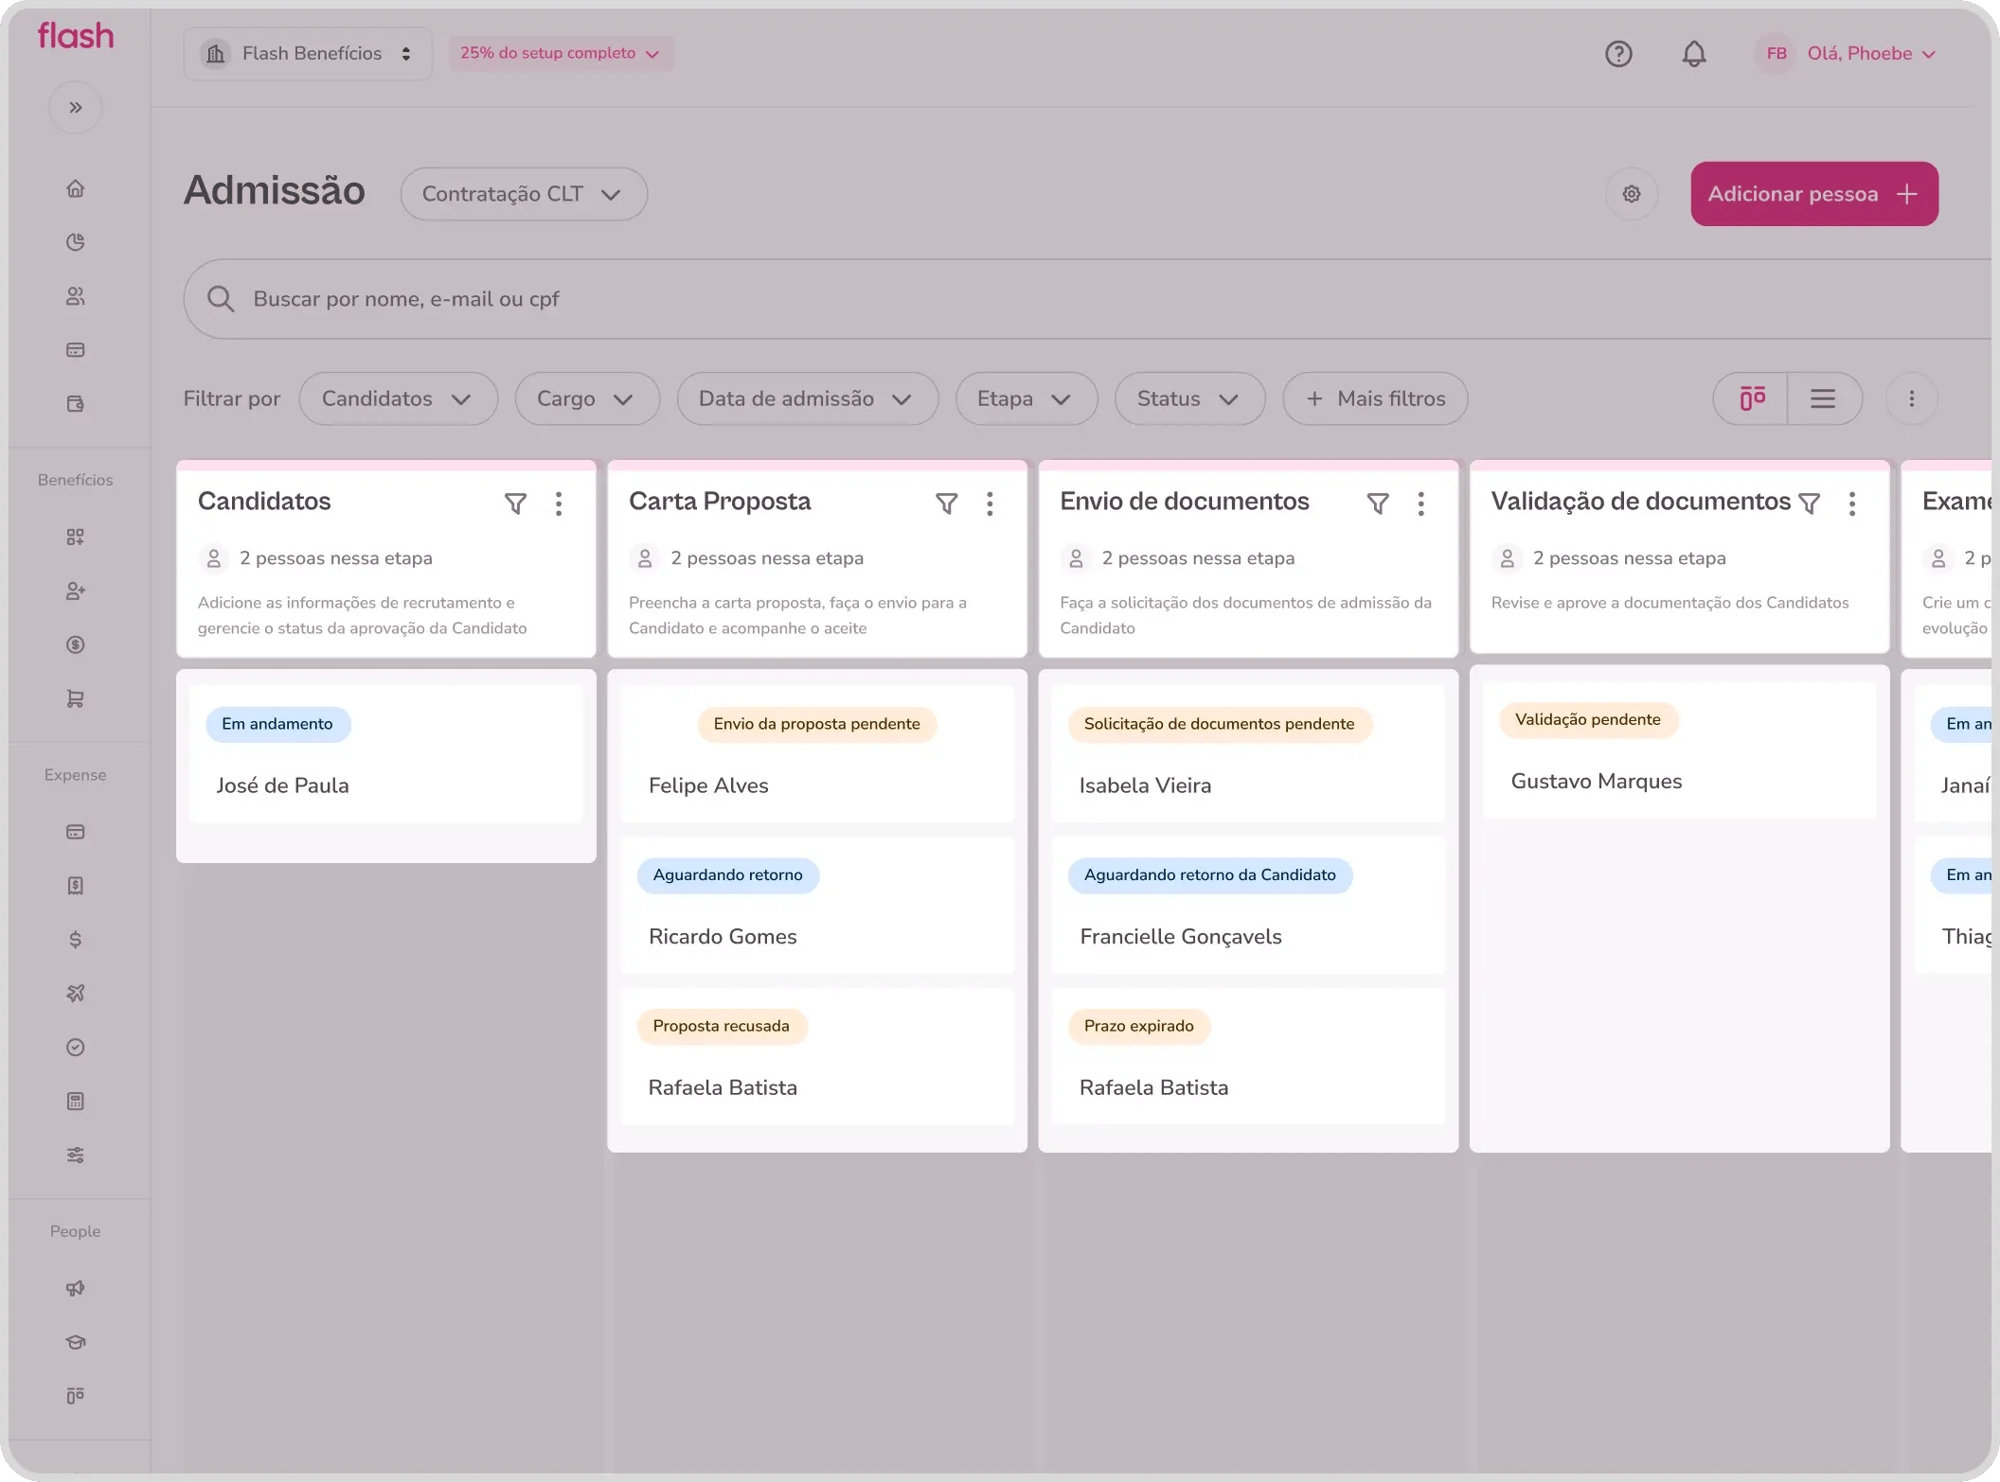Open Candidatos filter dropdown
The width and height of the screenshot is (2000, 1482).
397,399
